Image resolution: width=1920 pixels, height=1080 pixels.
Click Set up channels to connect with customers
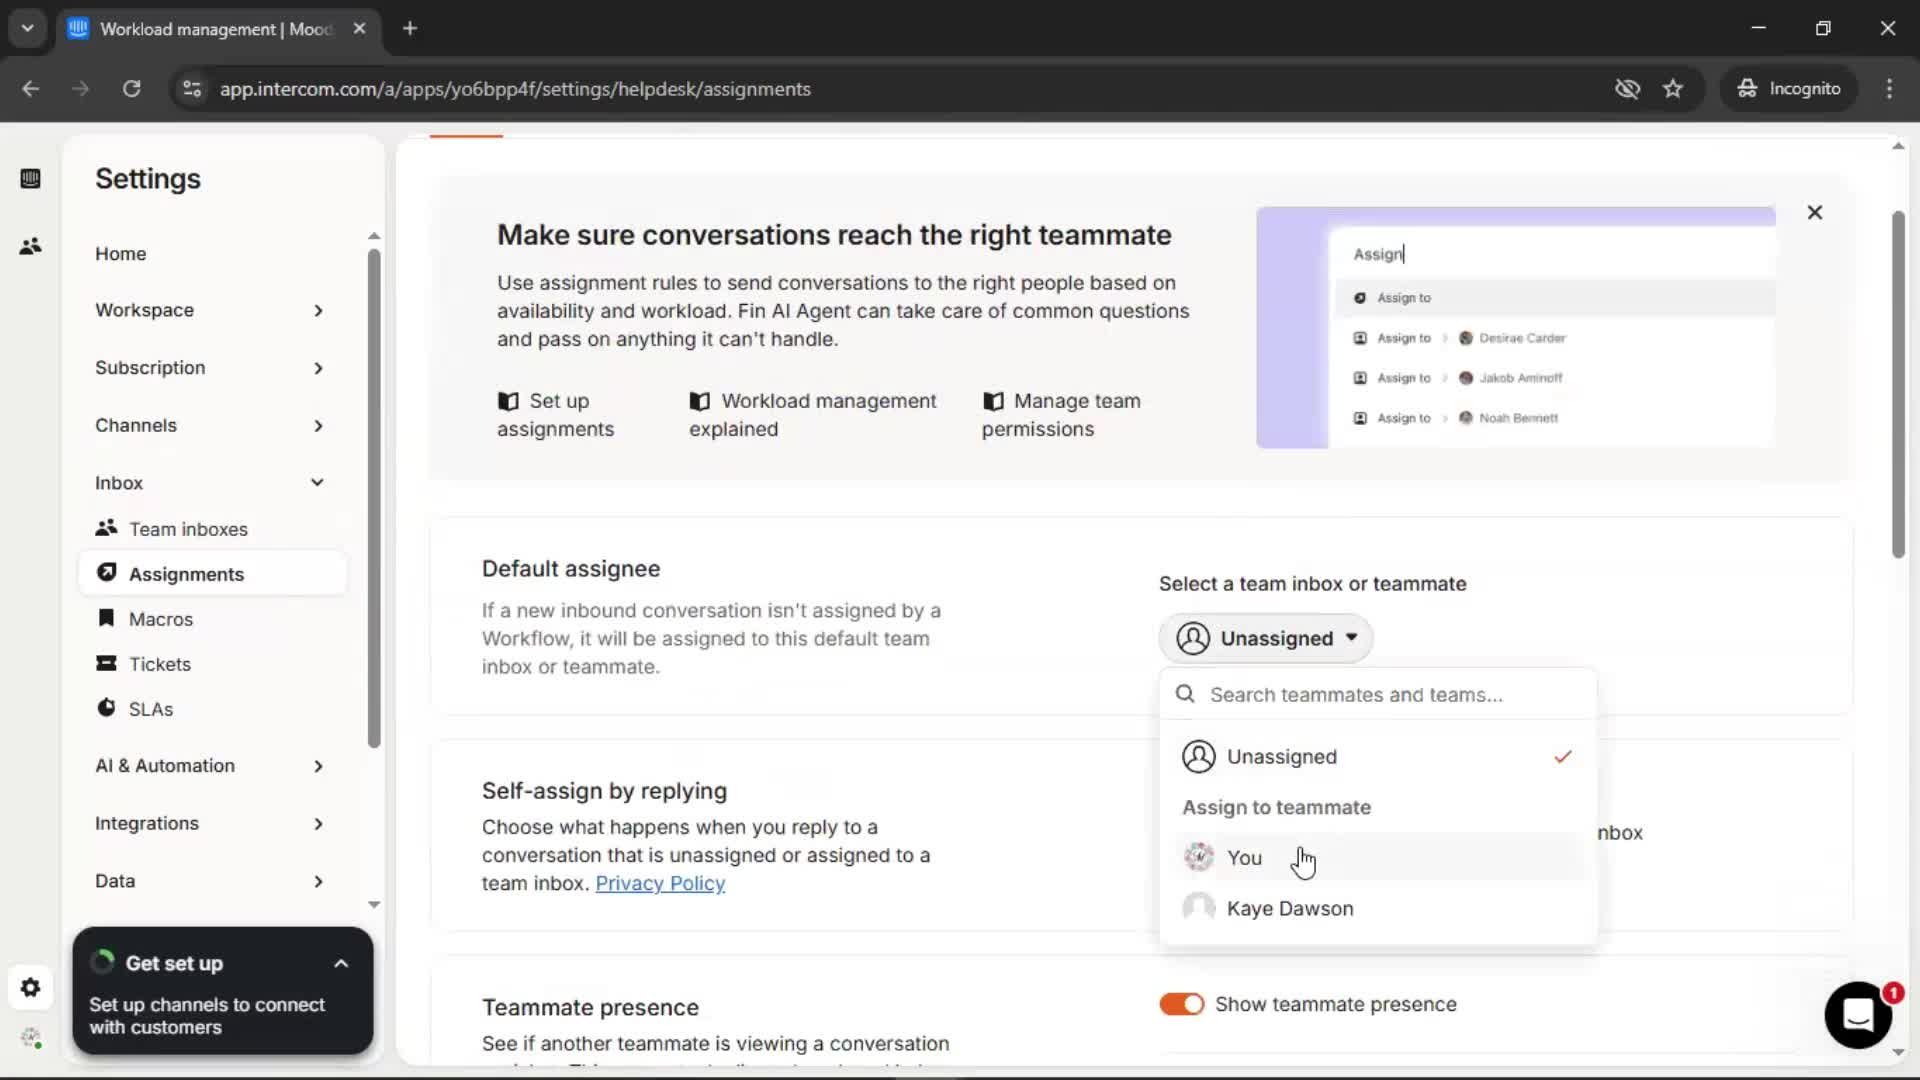(207, 1016)
